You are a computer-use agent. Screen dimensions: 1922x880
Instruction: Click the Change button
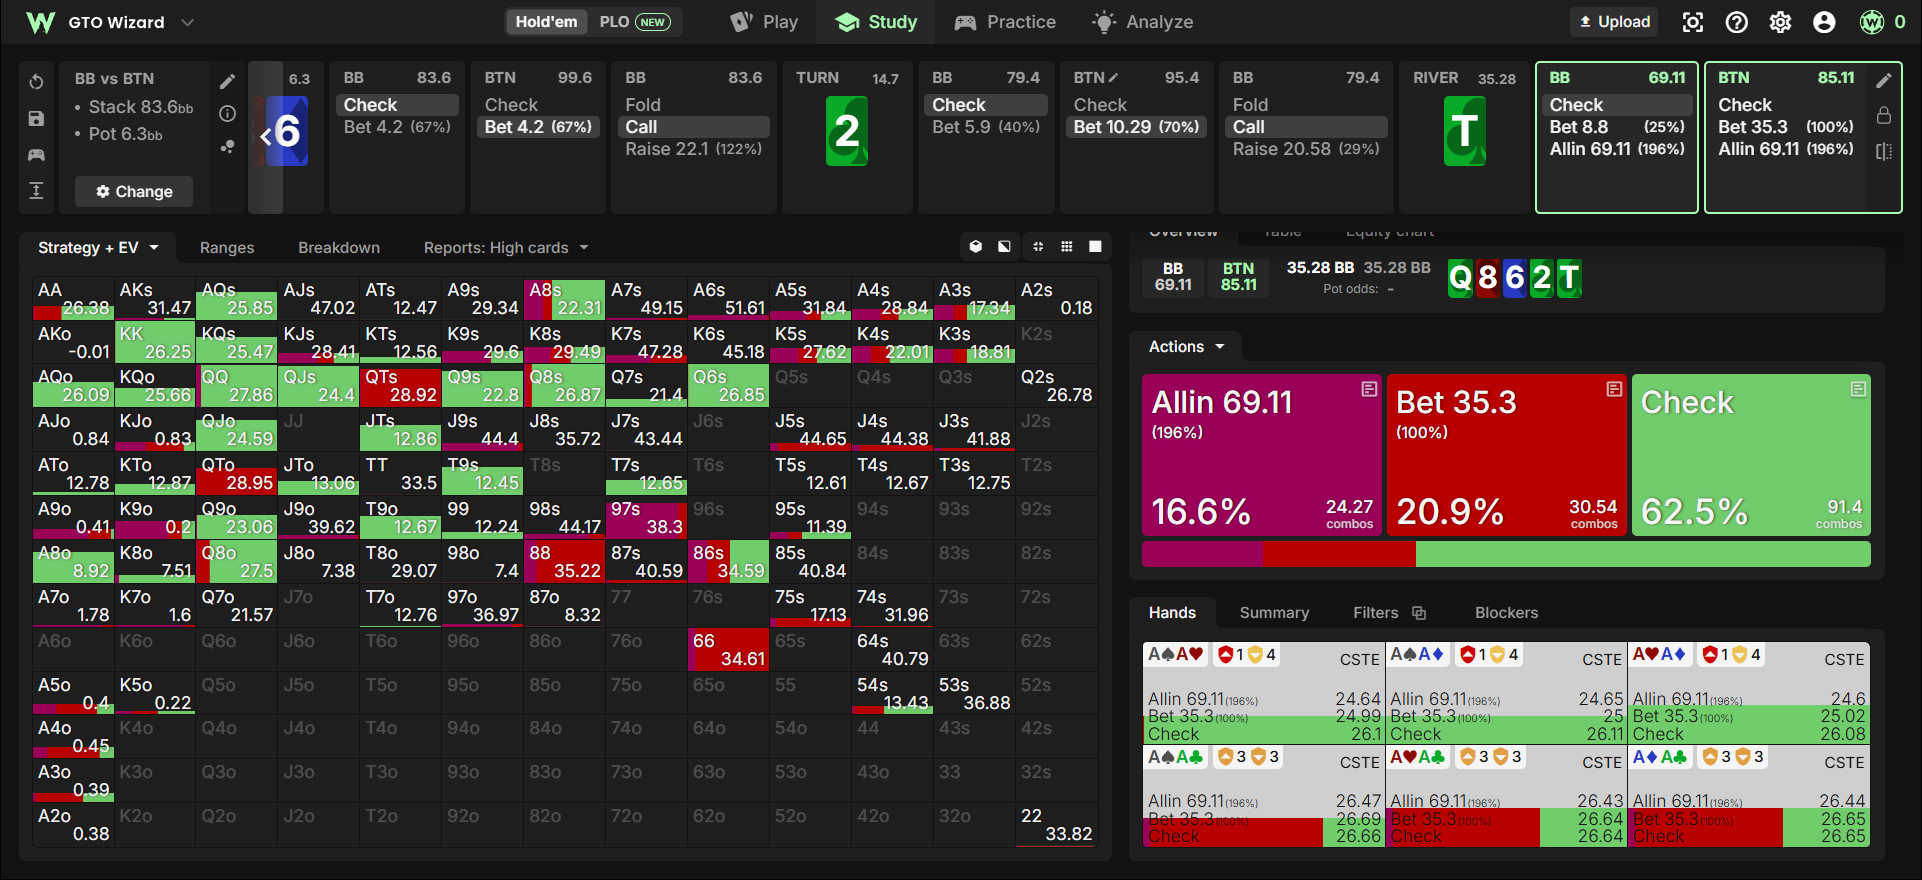[134, 191]
